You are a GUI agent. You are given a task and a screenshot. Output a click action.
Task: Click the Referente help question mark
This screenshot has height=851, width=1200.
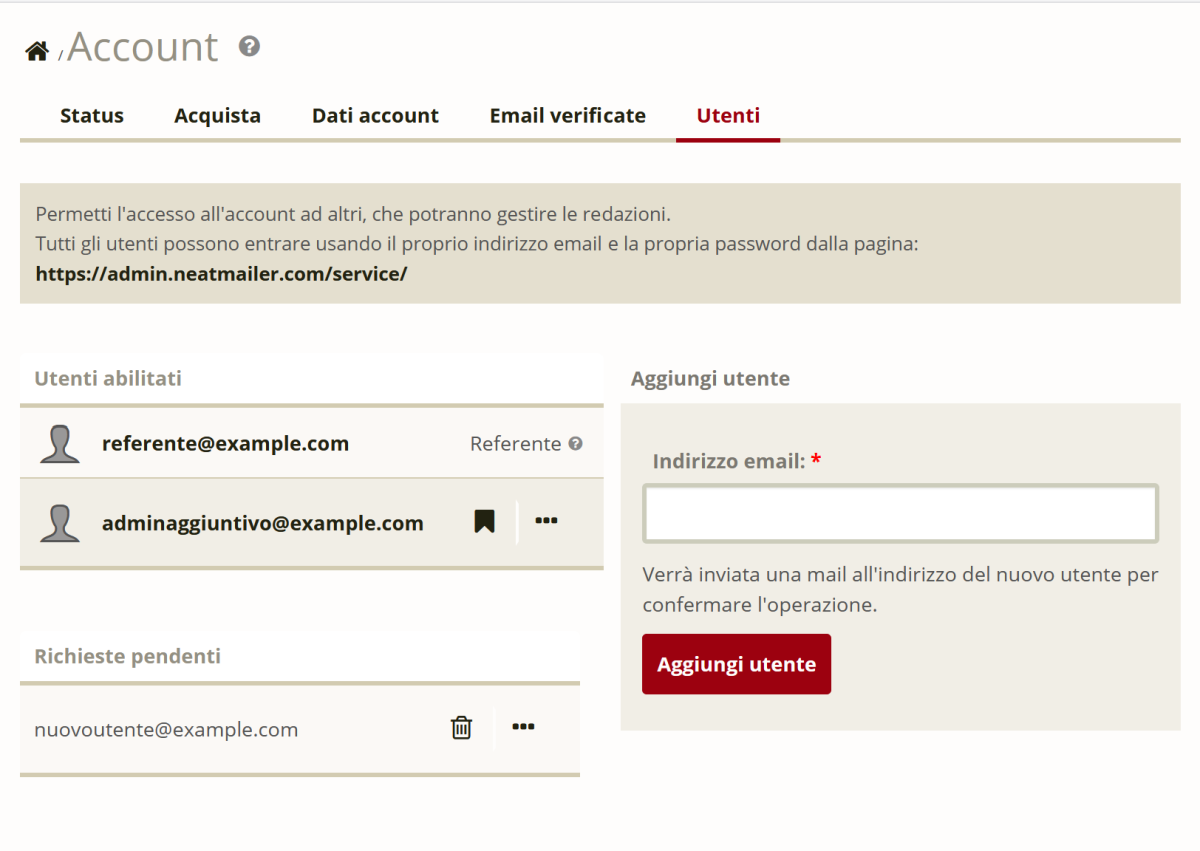(576, 443)
